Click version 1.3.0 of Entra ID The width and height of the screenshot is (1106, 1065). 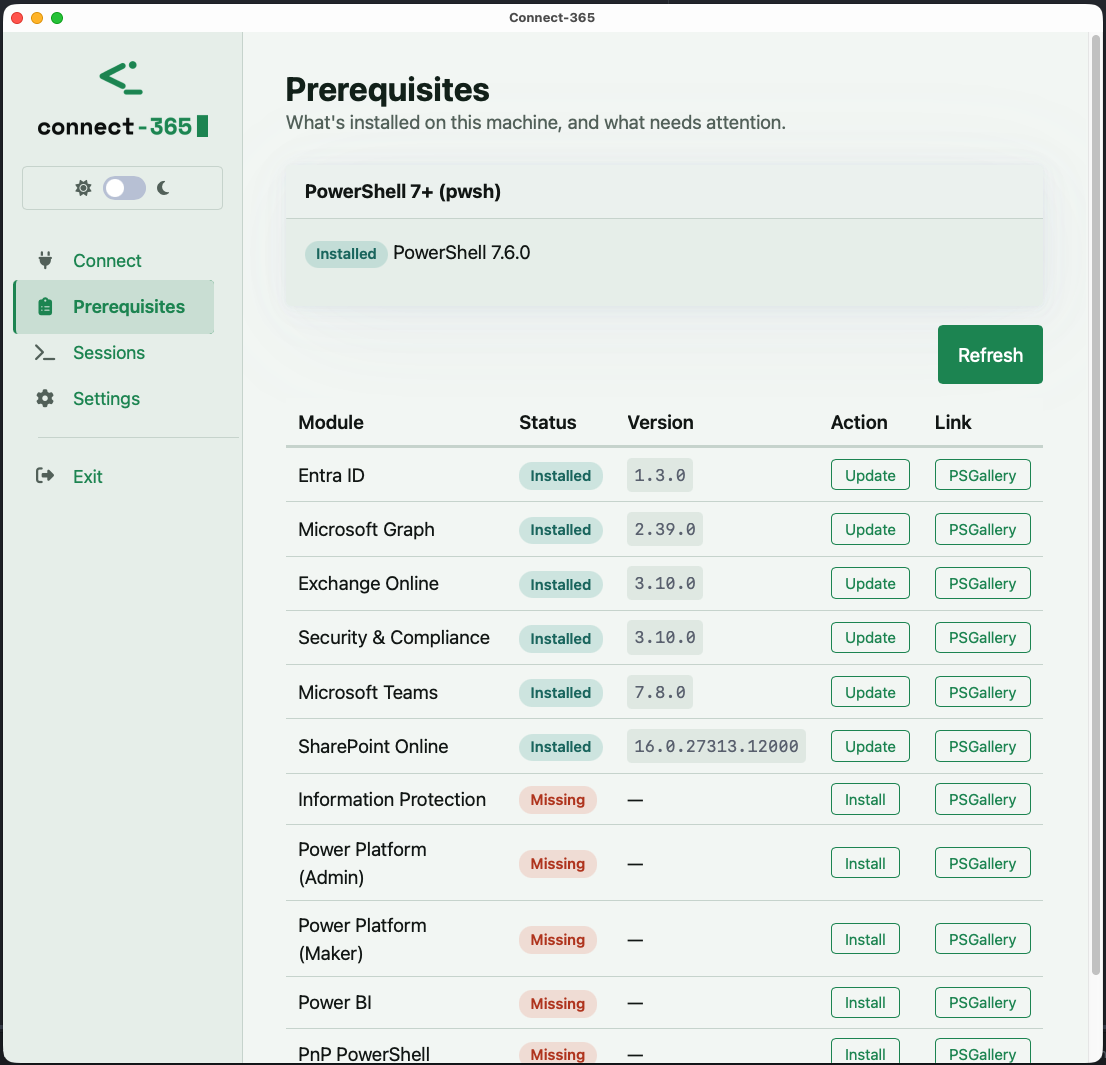click(x=660, y=475)
